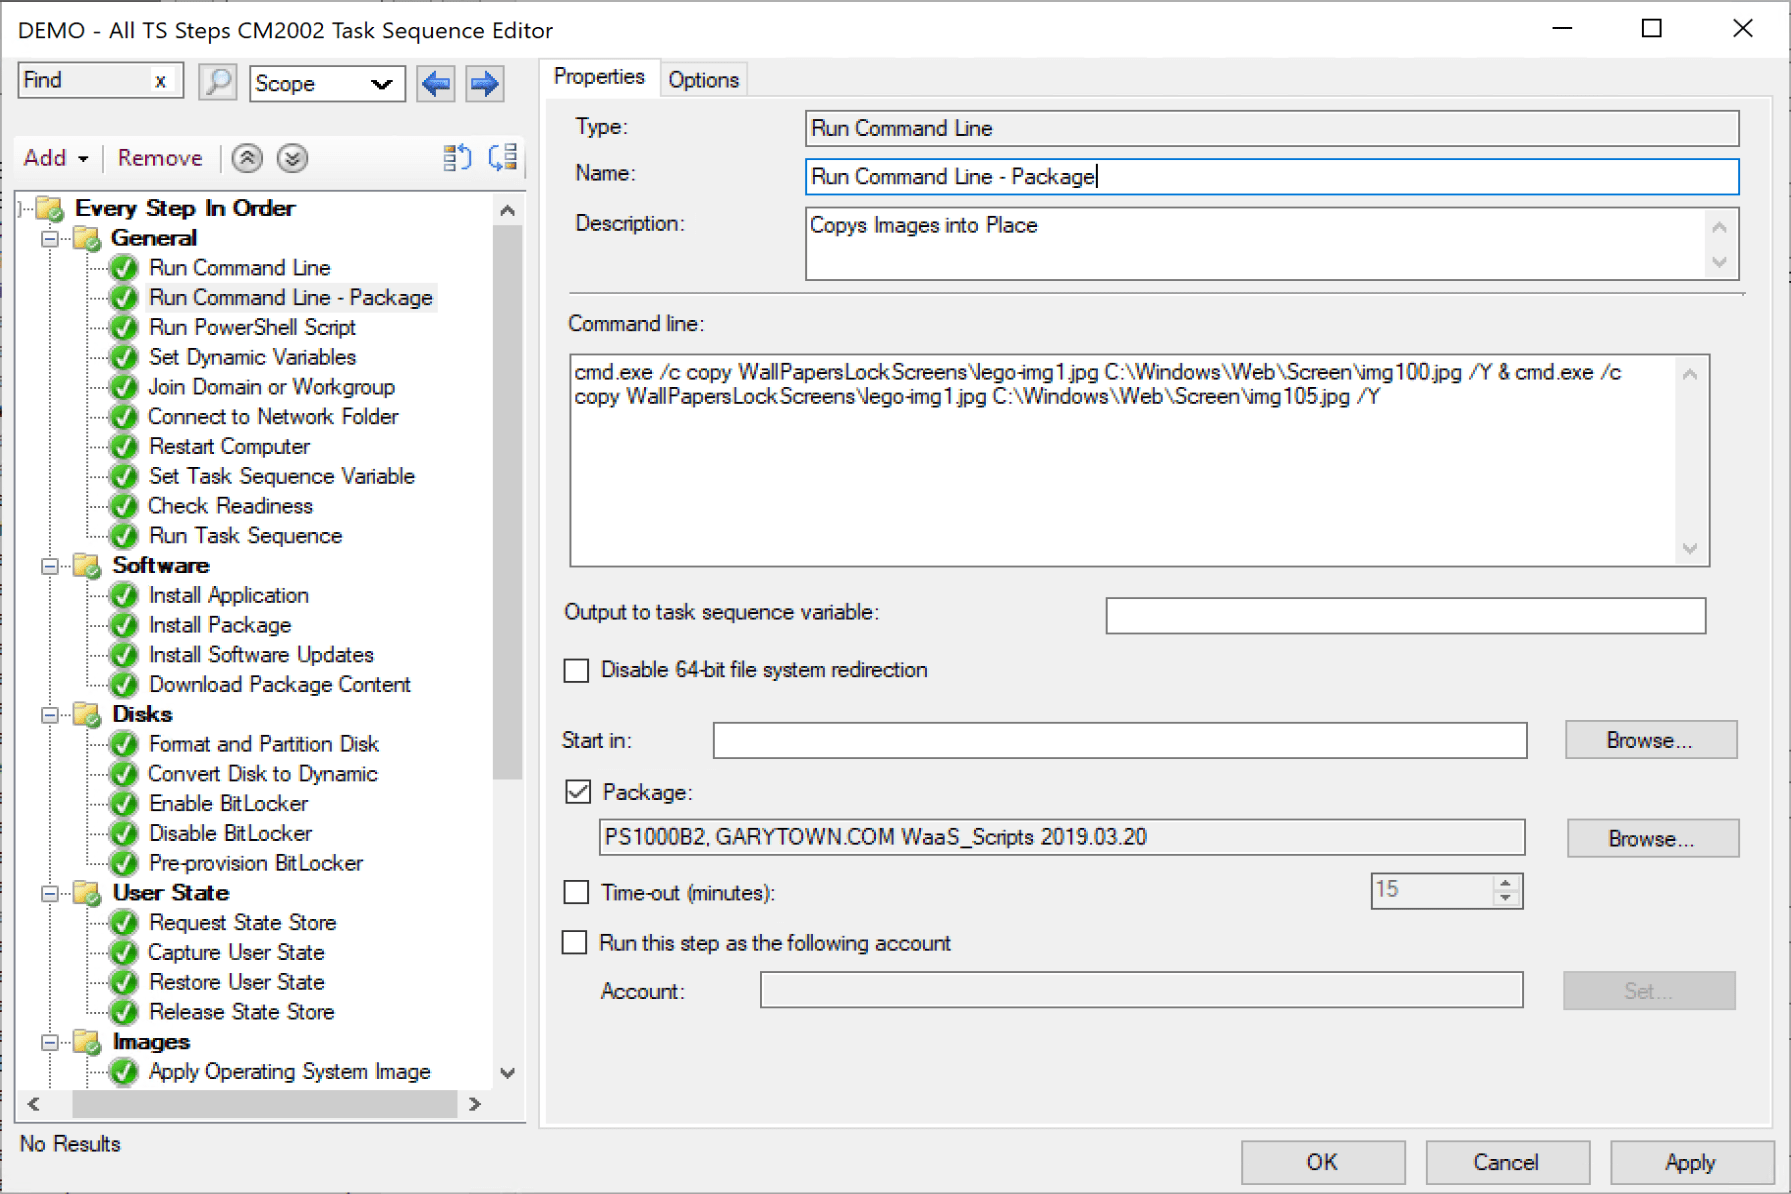Image resolution: width=1791 pixels, height=1194 pixels.
Task: Click the blue back navigation arrow
Action: pyautogui.click(x=435, y=84)
